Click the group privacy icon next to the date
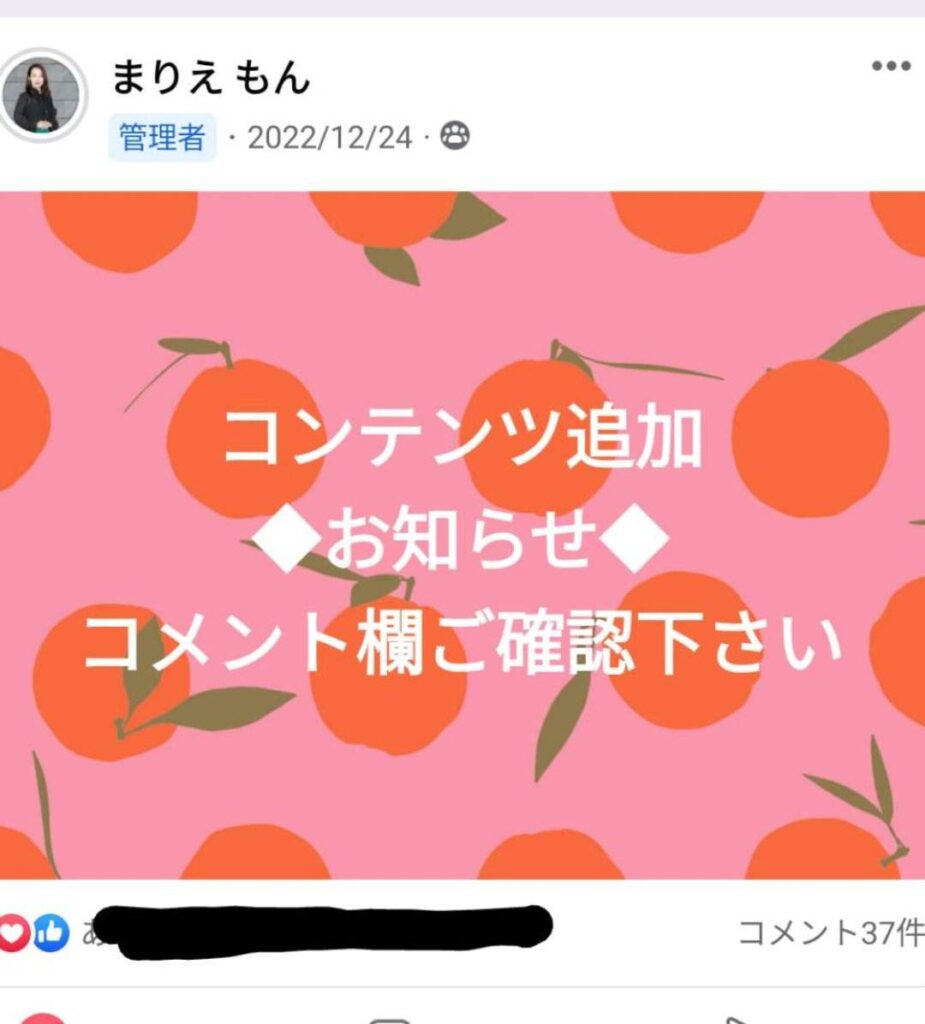Viewport: 925px width, 1024px height. click(455, 136)
